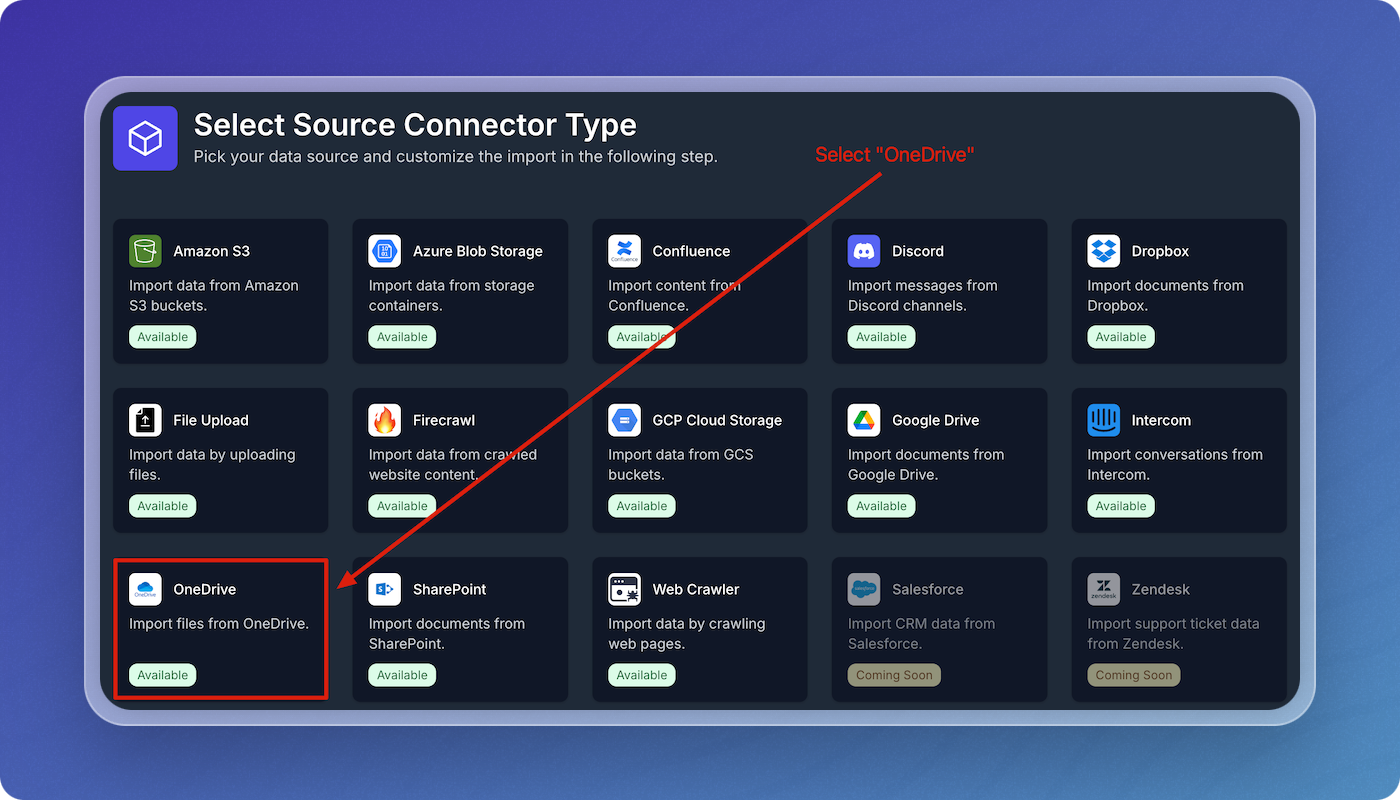Click "Import support ticket data from Zendesk." text
This screenshot has width=1400, height=800.
[x=1174, y=633]
